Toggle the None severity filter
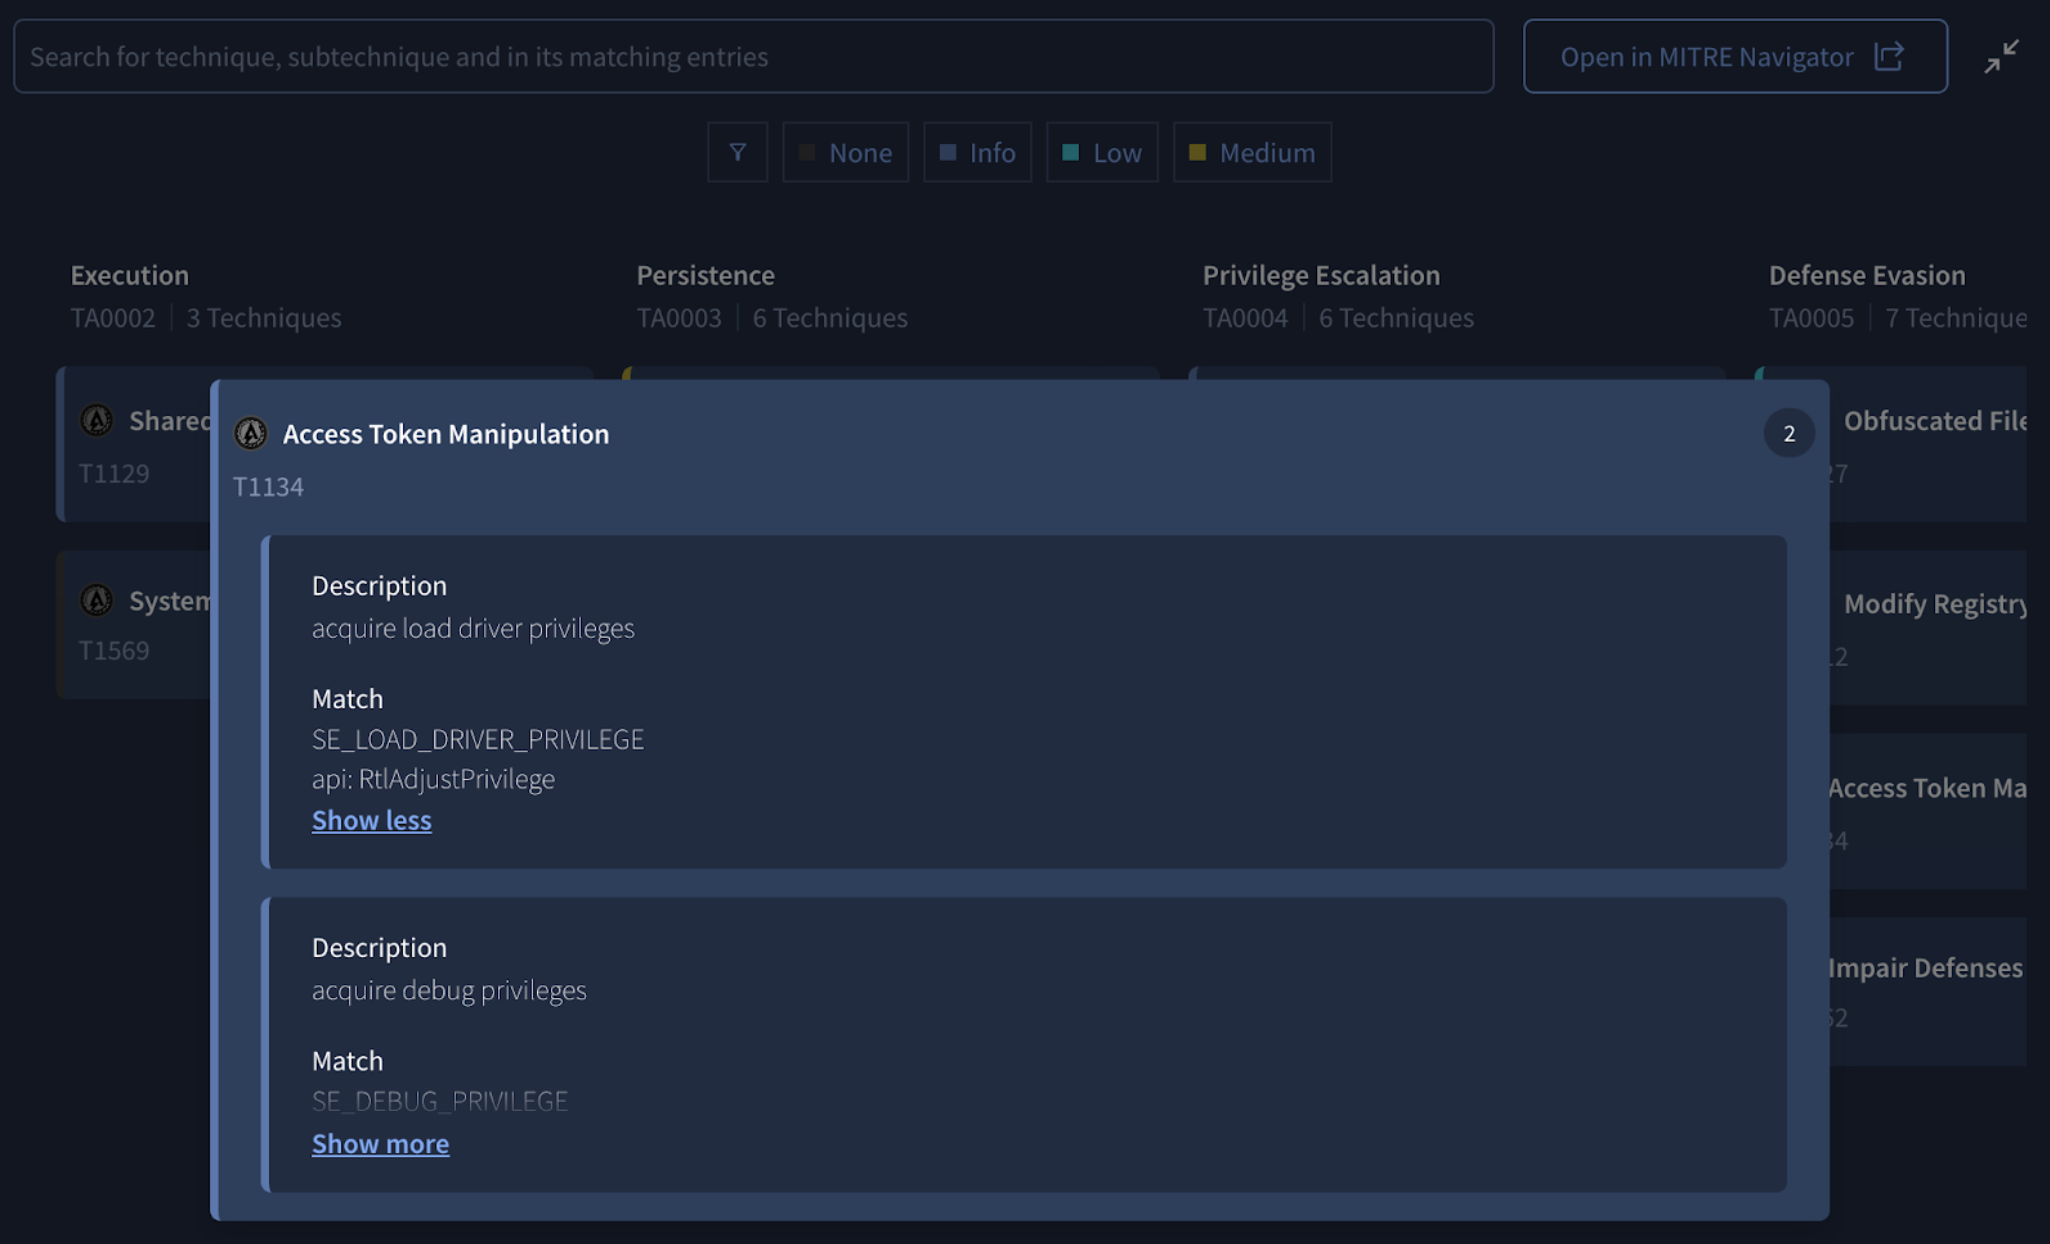The image size is (2050, 1244). [x=845, y=152]
